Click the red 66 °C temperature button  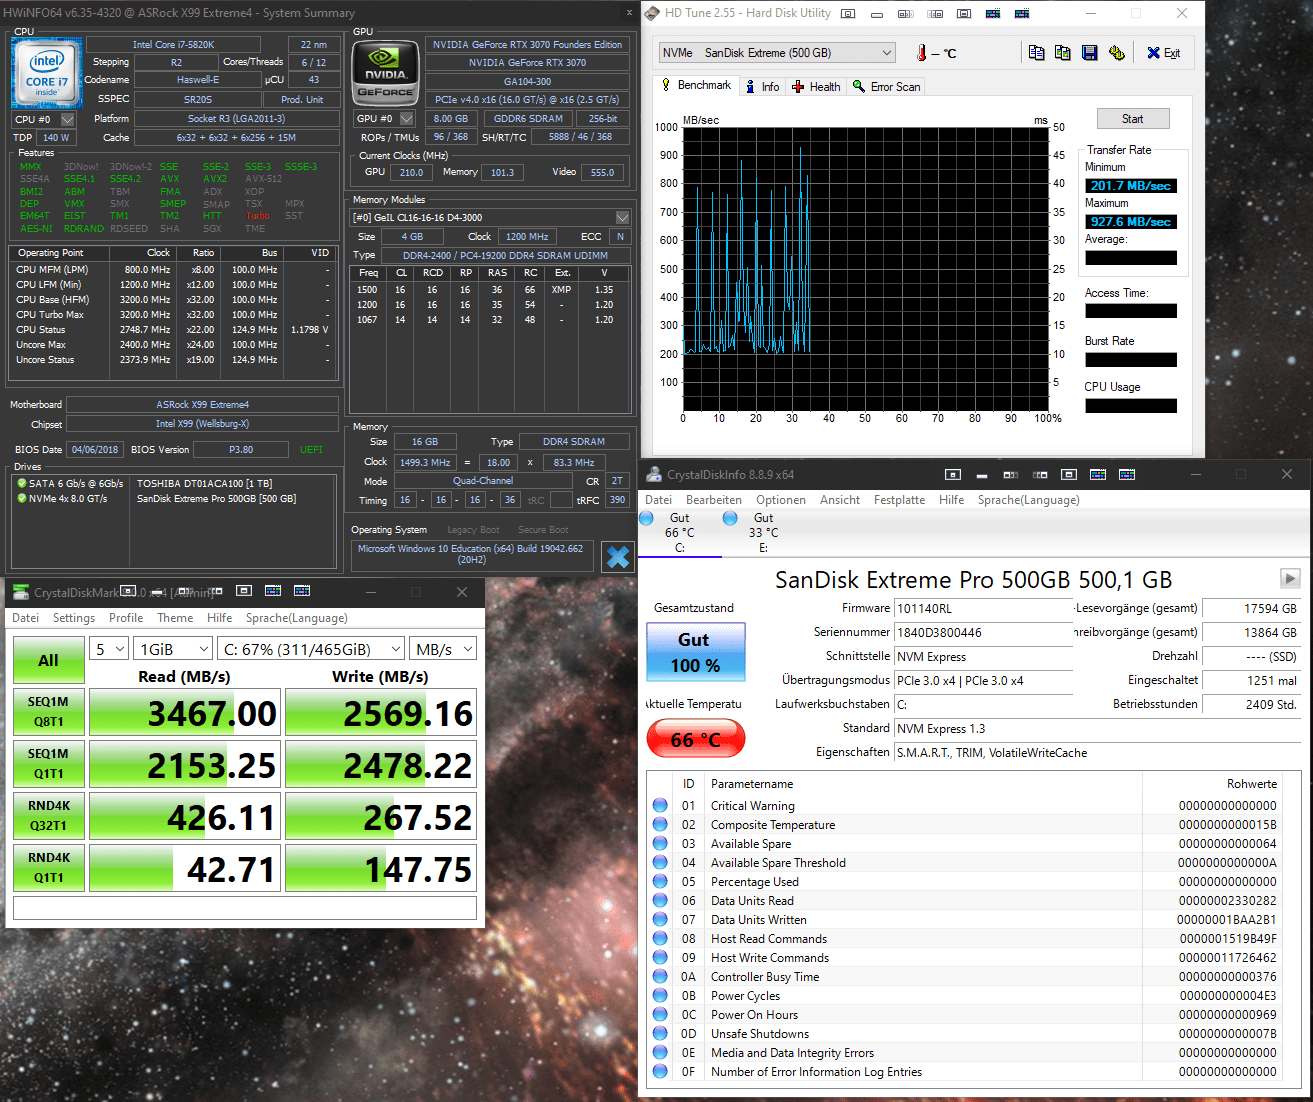tap(694, 740)
